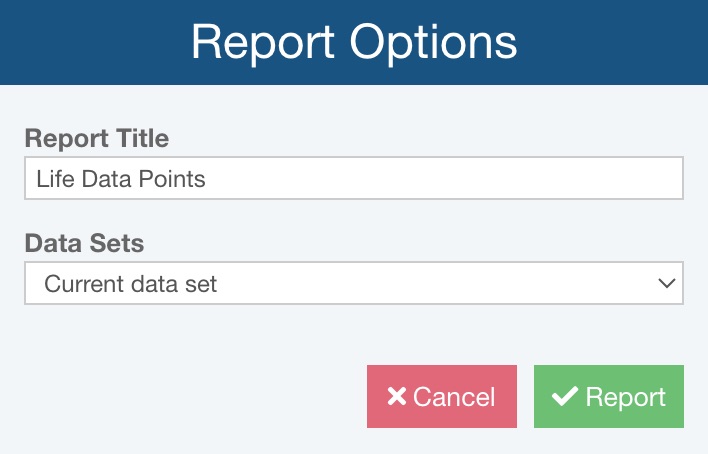This screenshot has height=454, width=708.
Task: Click the "Report Options" dialog header
Action: point(354,42)
